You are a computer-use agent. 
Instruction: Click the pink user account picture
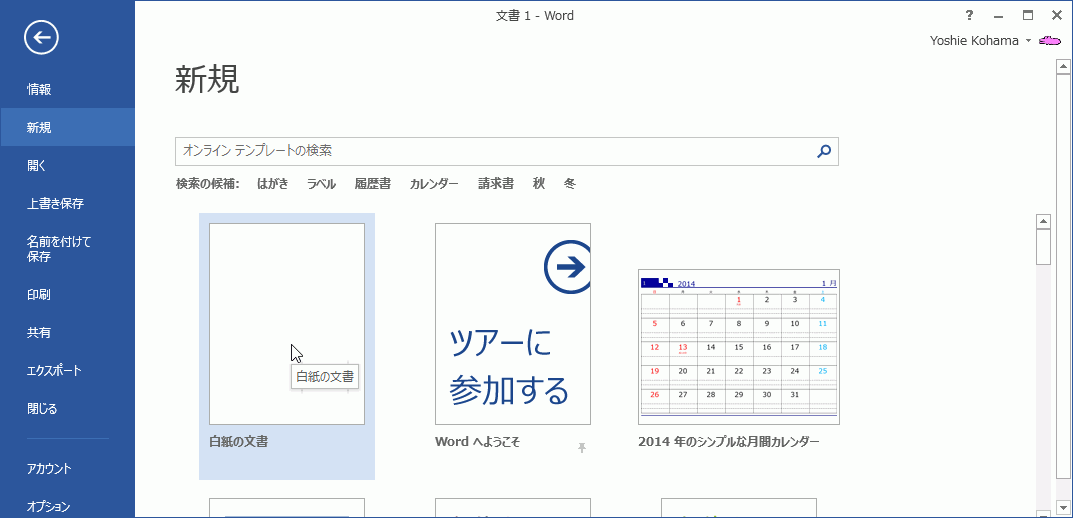click(1050, 41)
